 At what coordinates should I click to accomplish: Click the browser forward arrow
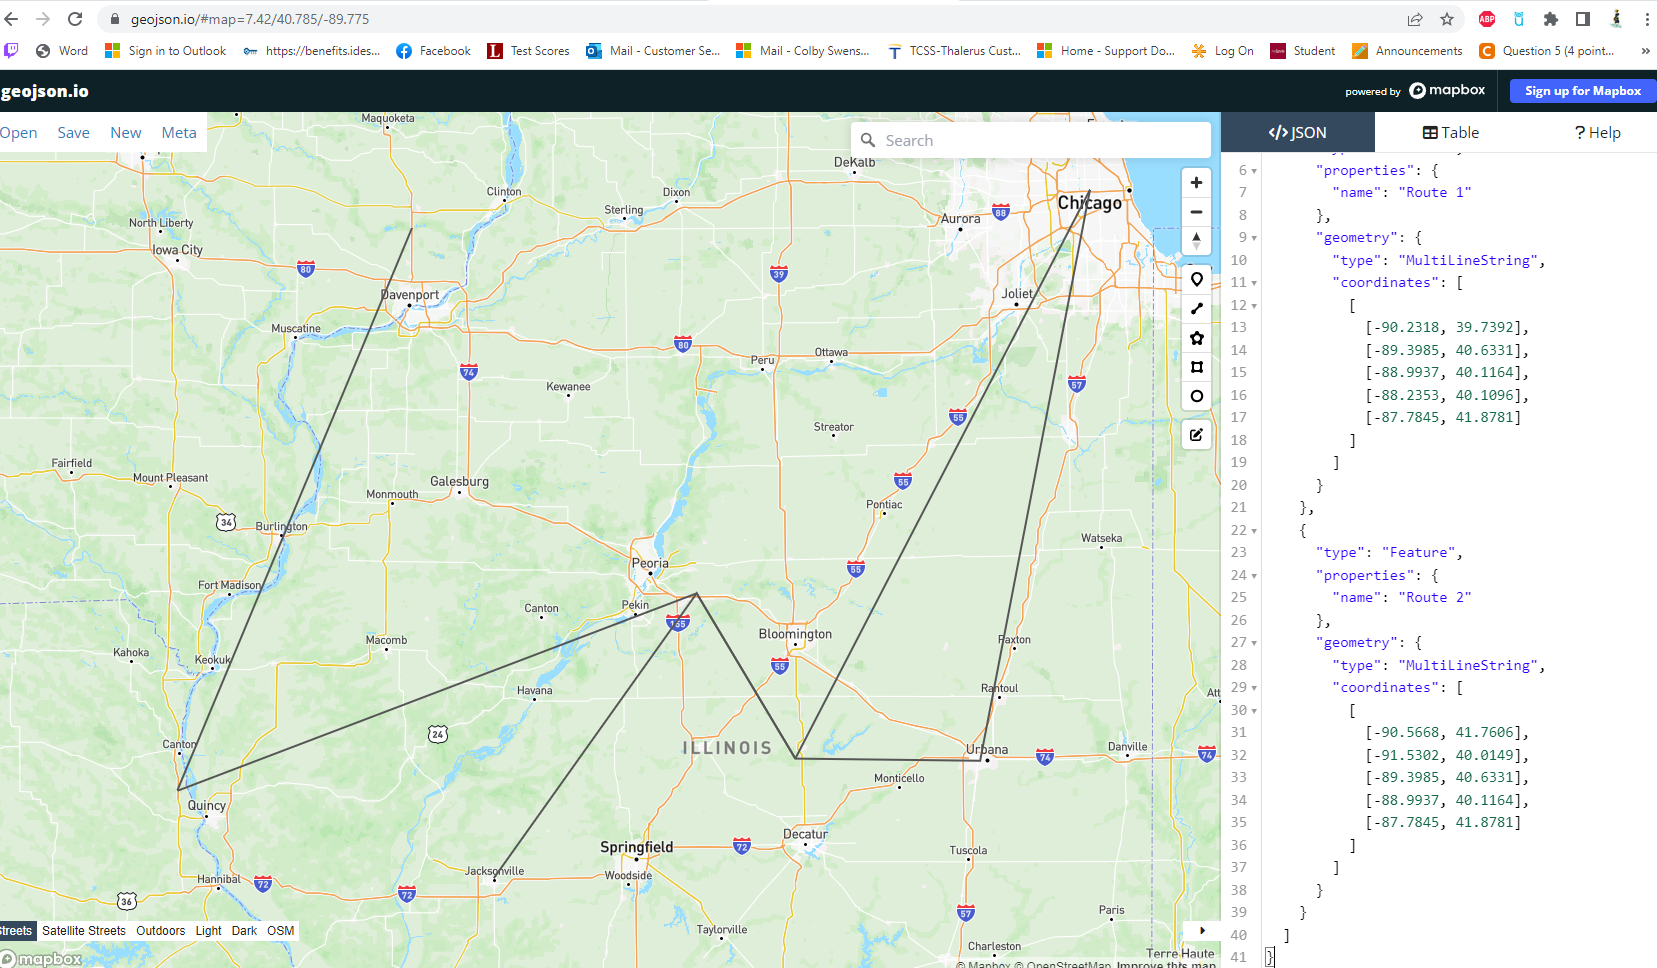pos(43,19)
